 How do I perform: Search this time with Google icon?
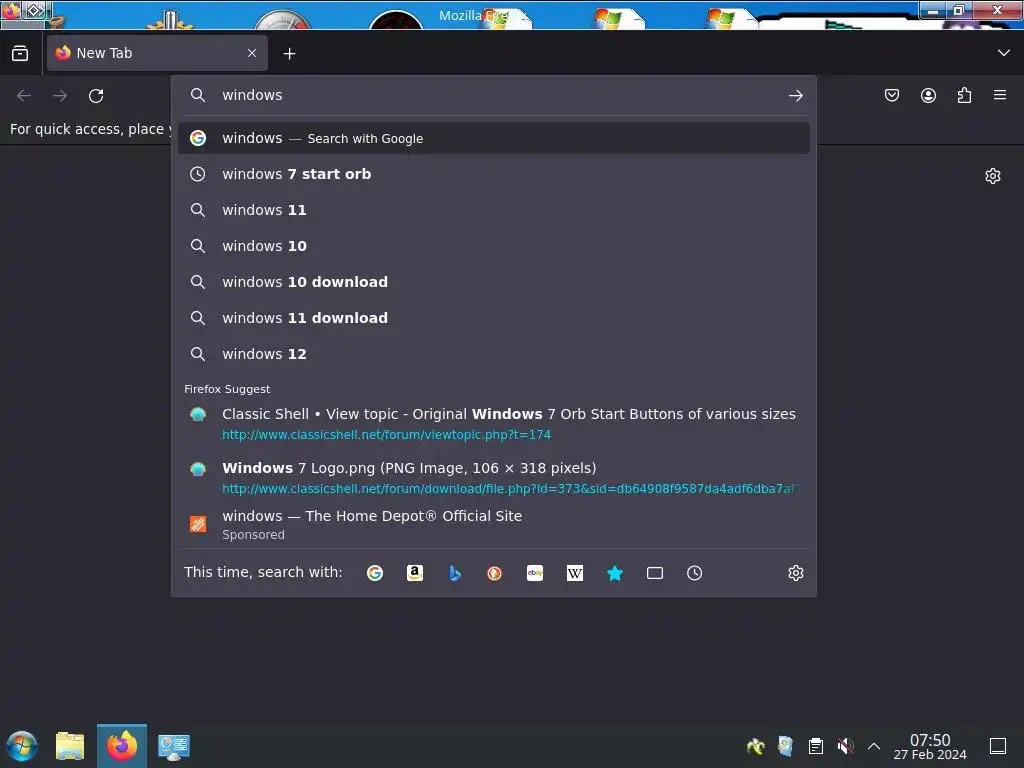[375, 573]
